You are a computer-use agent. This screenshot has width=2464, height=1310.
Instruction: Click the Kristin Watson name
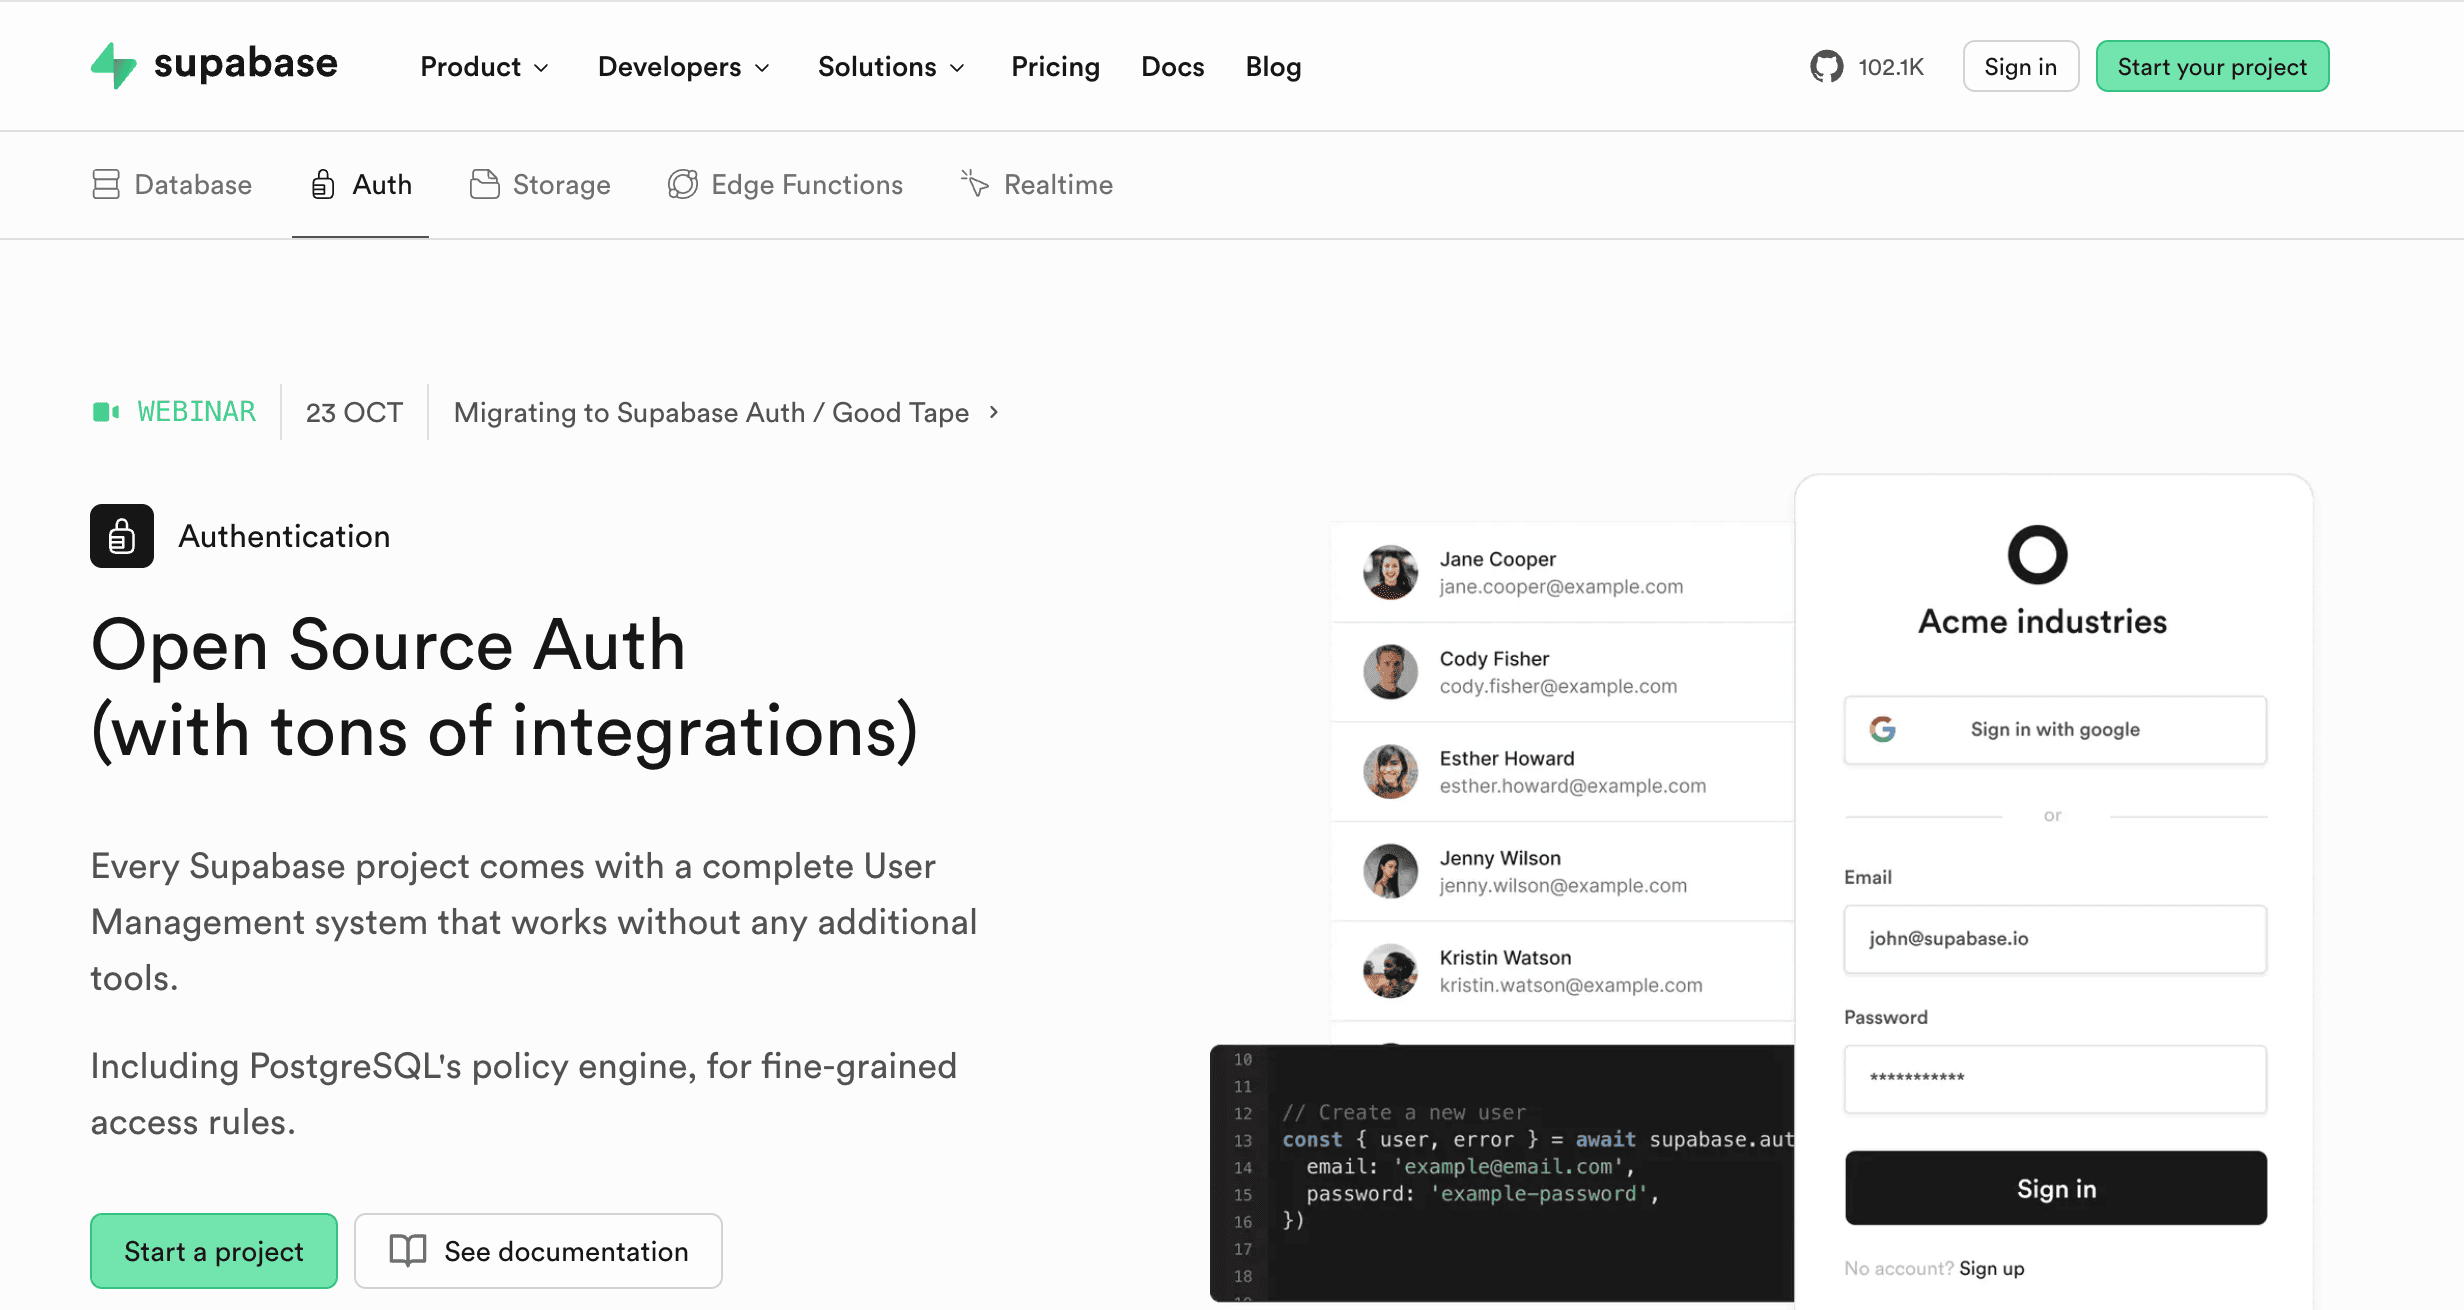[1505, 957]
